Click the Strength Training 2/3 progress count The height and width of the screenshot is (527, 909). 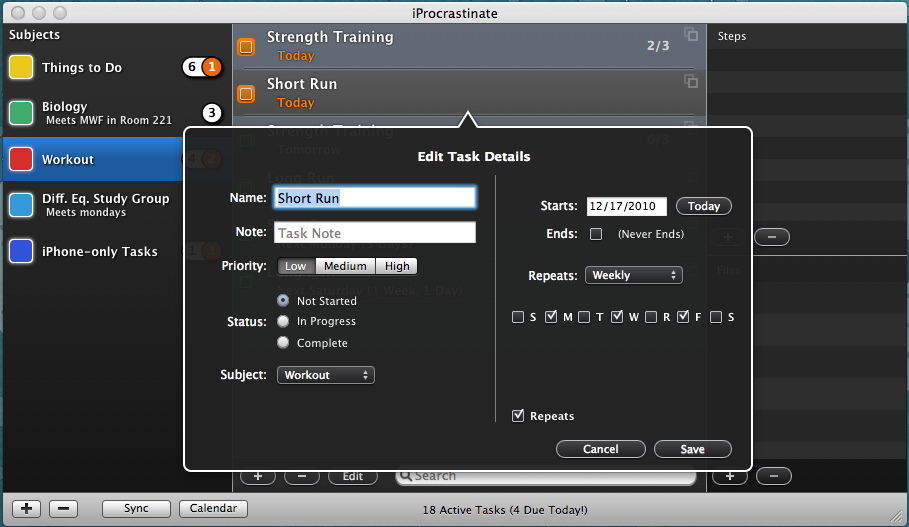(658, 45)
